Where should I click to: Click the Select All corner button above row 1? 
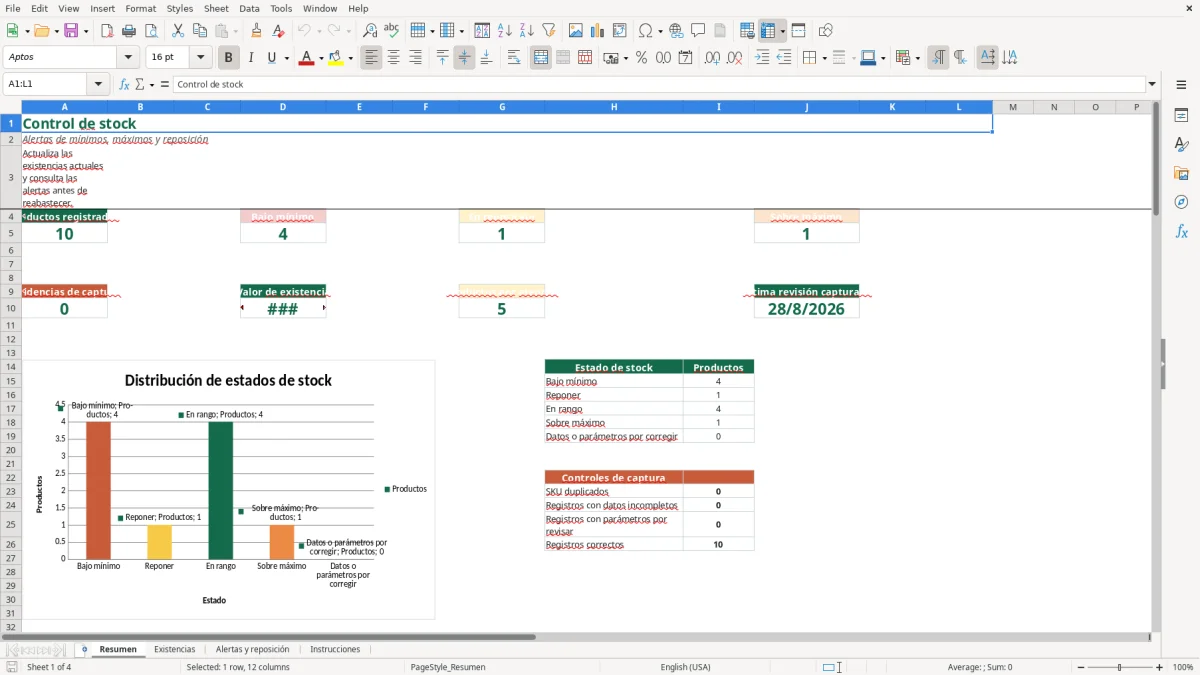pos(11,107)
